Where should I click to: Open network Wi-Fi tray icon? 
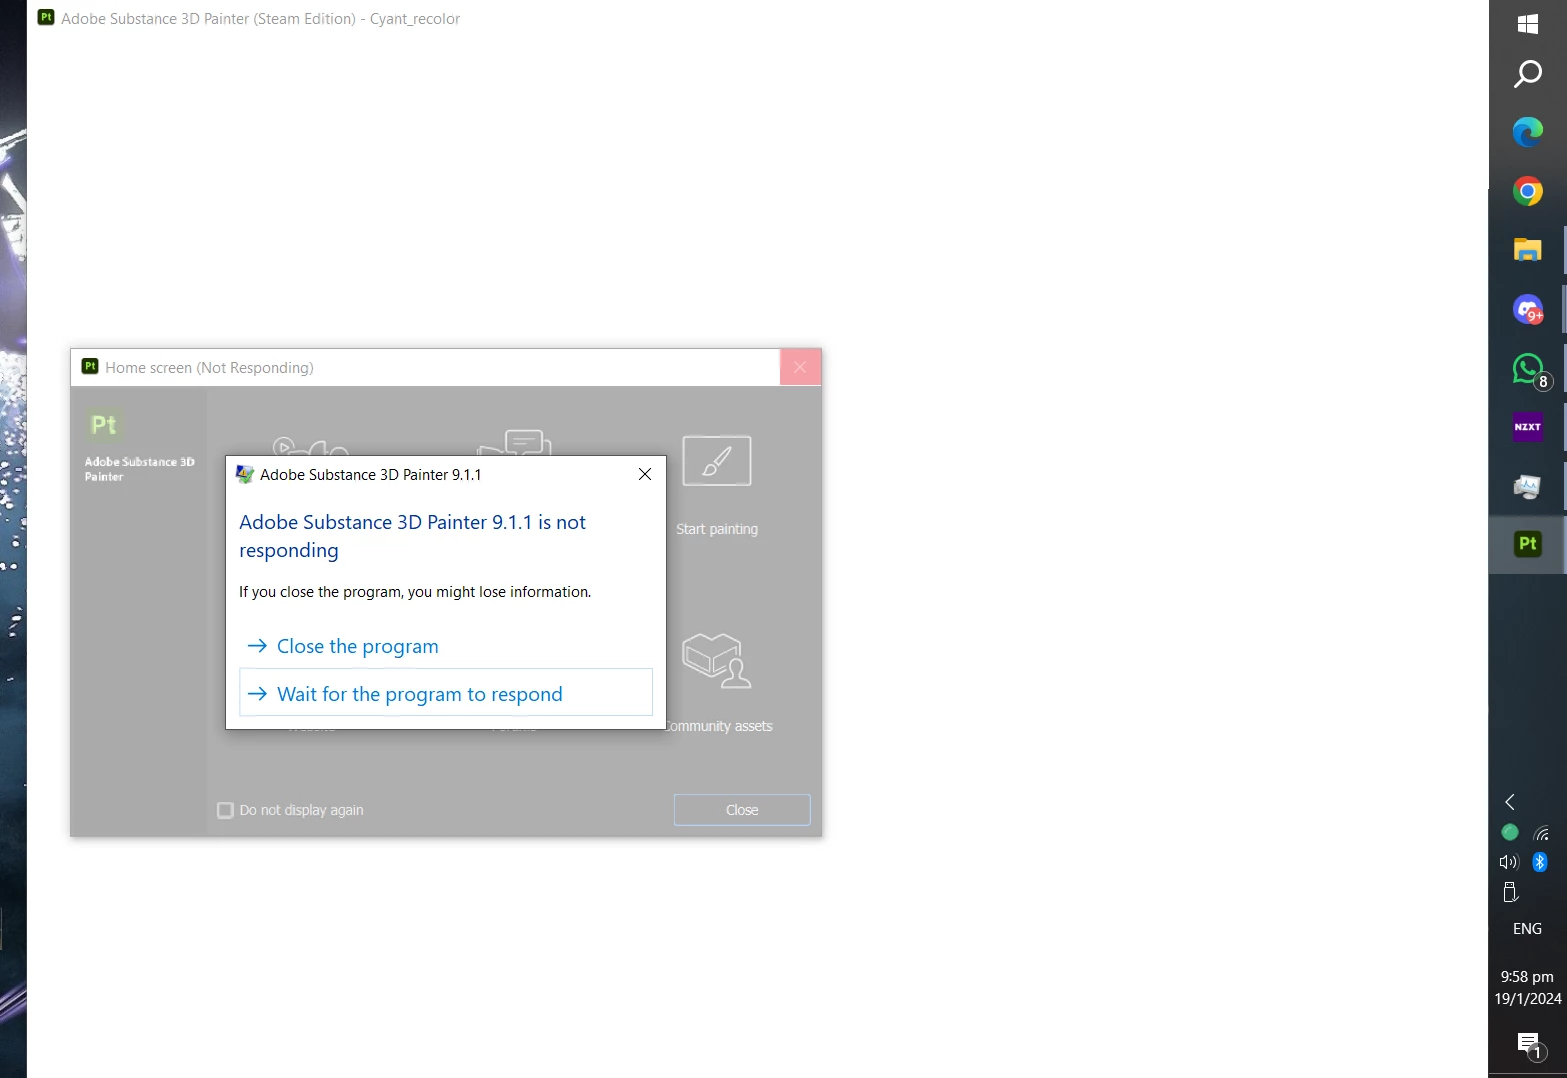1541,832
